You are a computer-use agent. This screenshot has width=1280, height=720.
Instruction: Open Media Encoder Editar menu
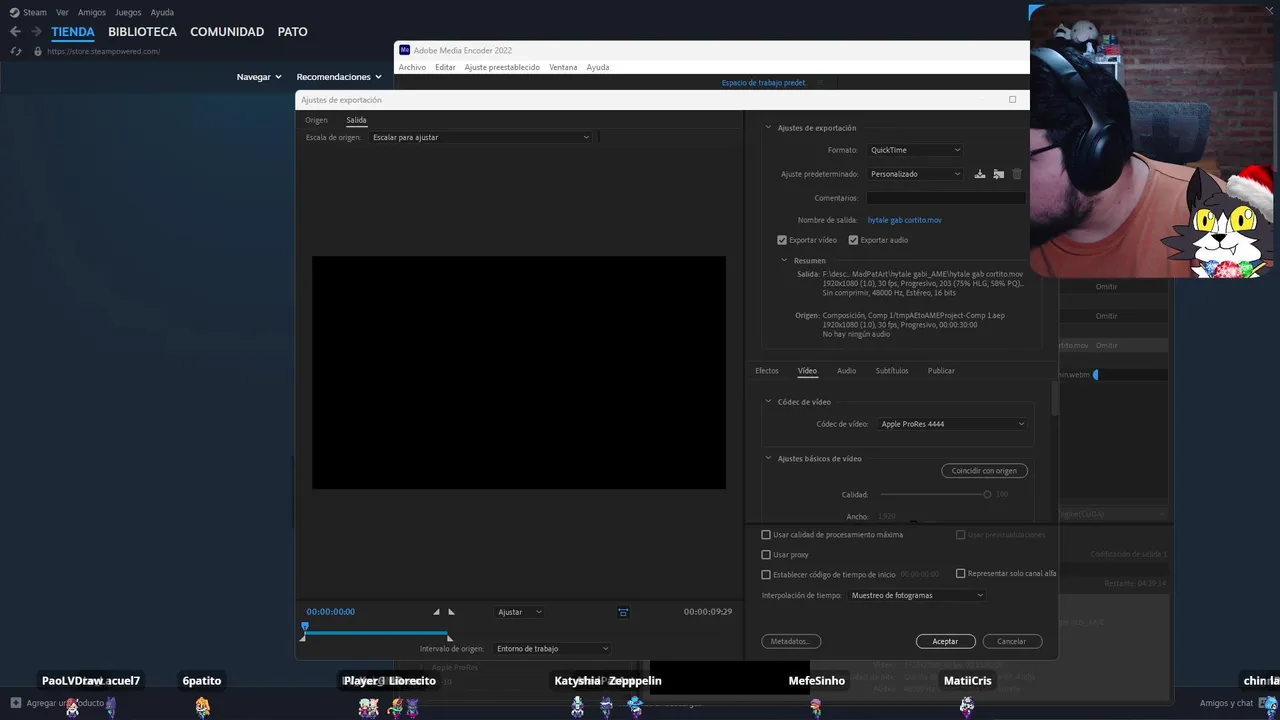tap(445, 67)
